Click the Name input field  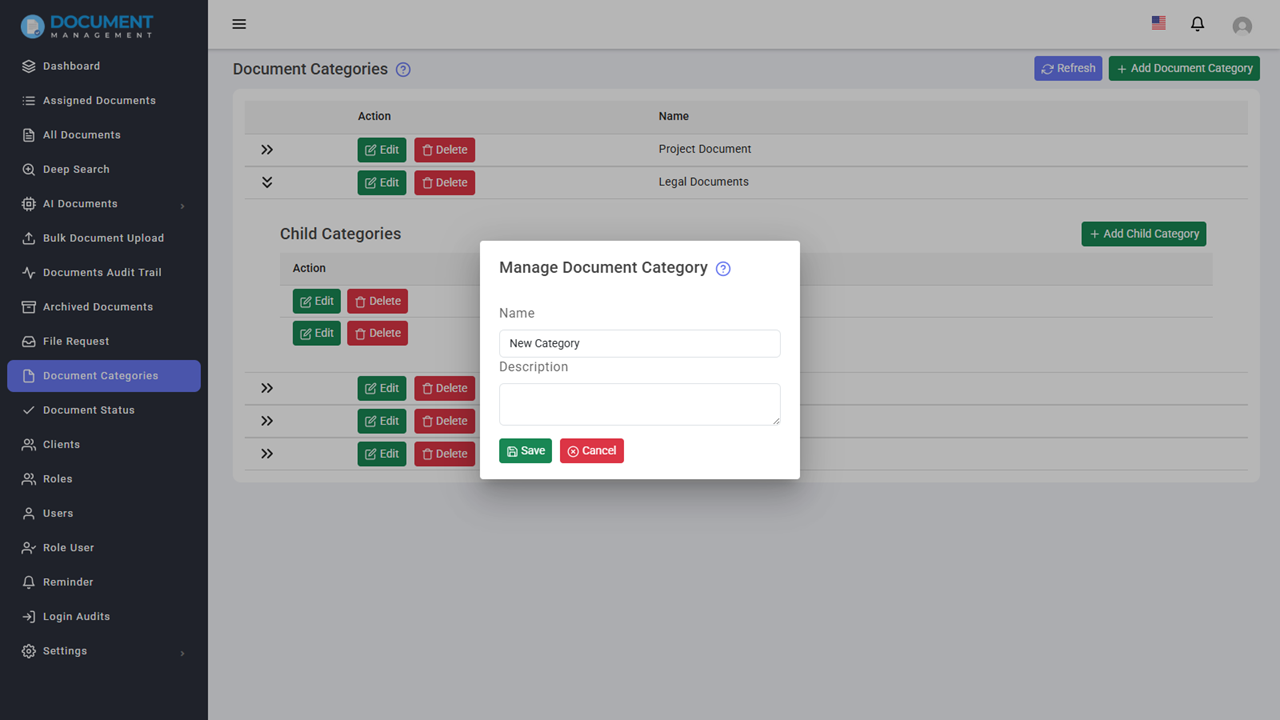point(639,343)
